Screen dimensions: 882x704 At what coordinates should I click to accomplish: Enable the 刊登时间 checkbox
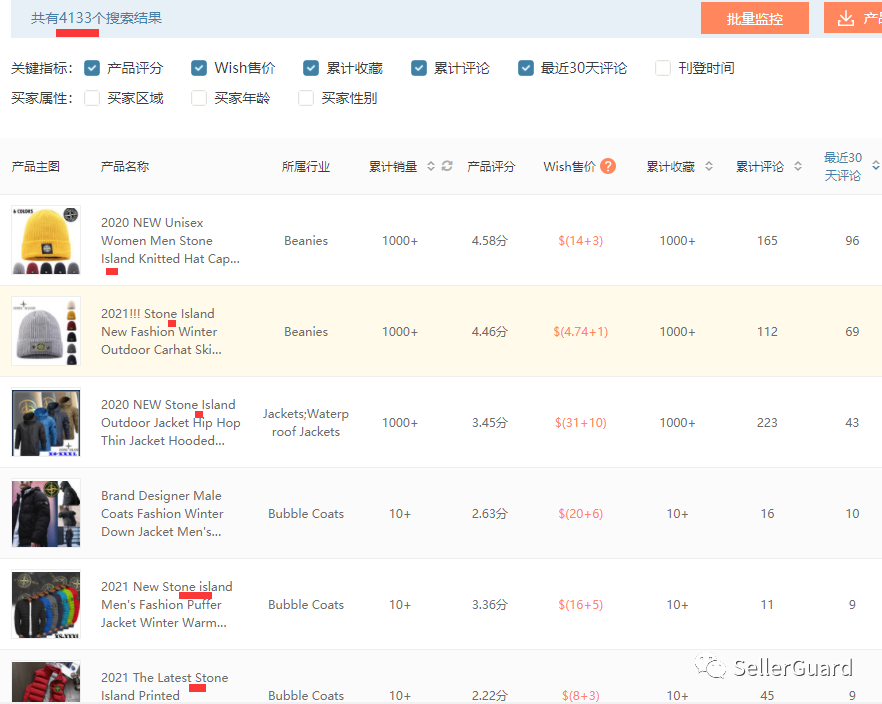(663, 68)
